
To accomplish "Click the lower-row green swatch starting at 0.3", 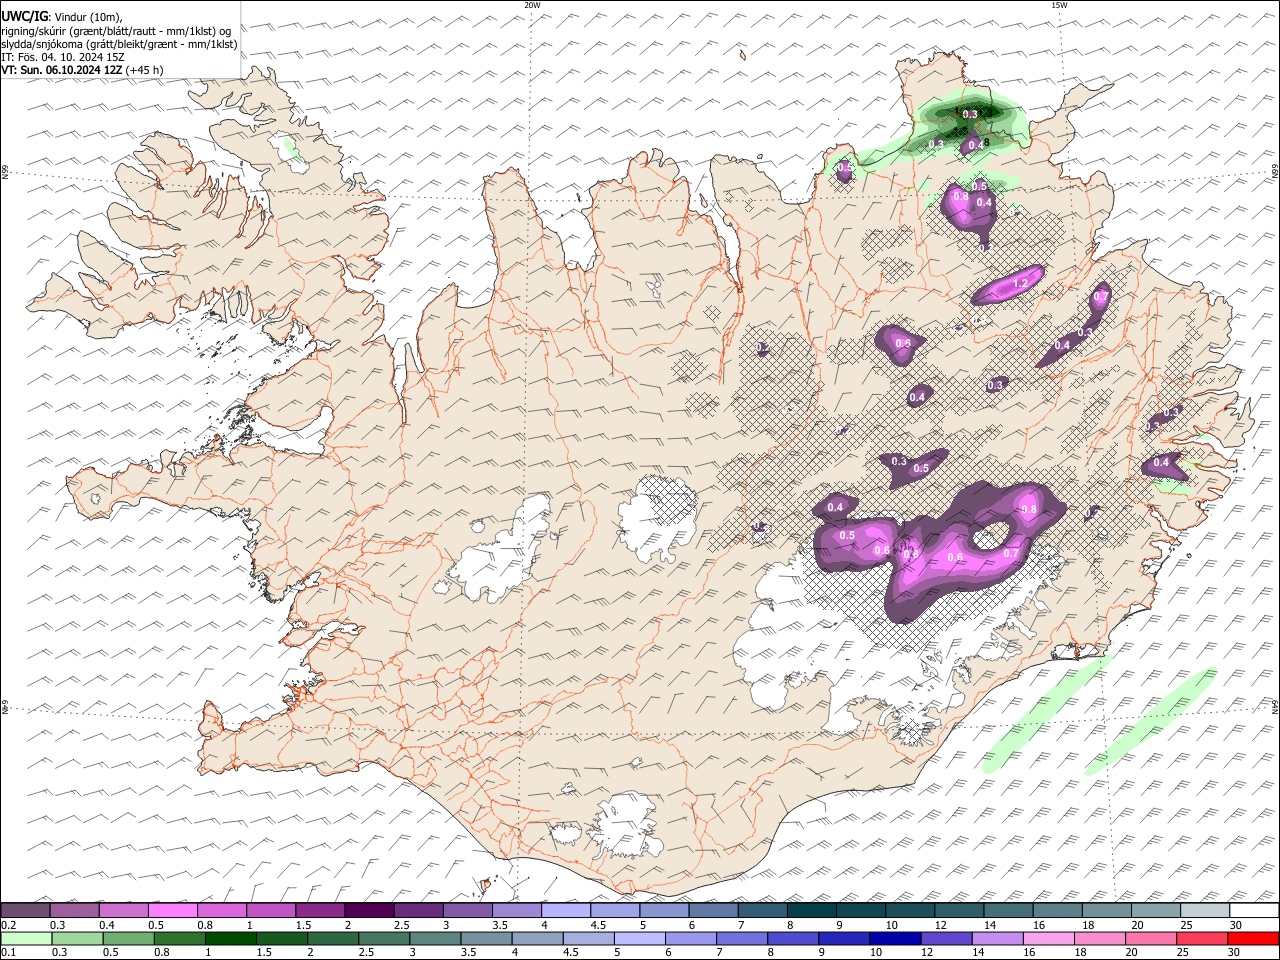I will coord(77,938).
